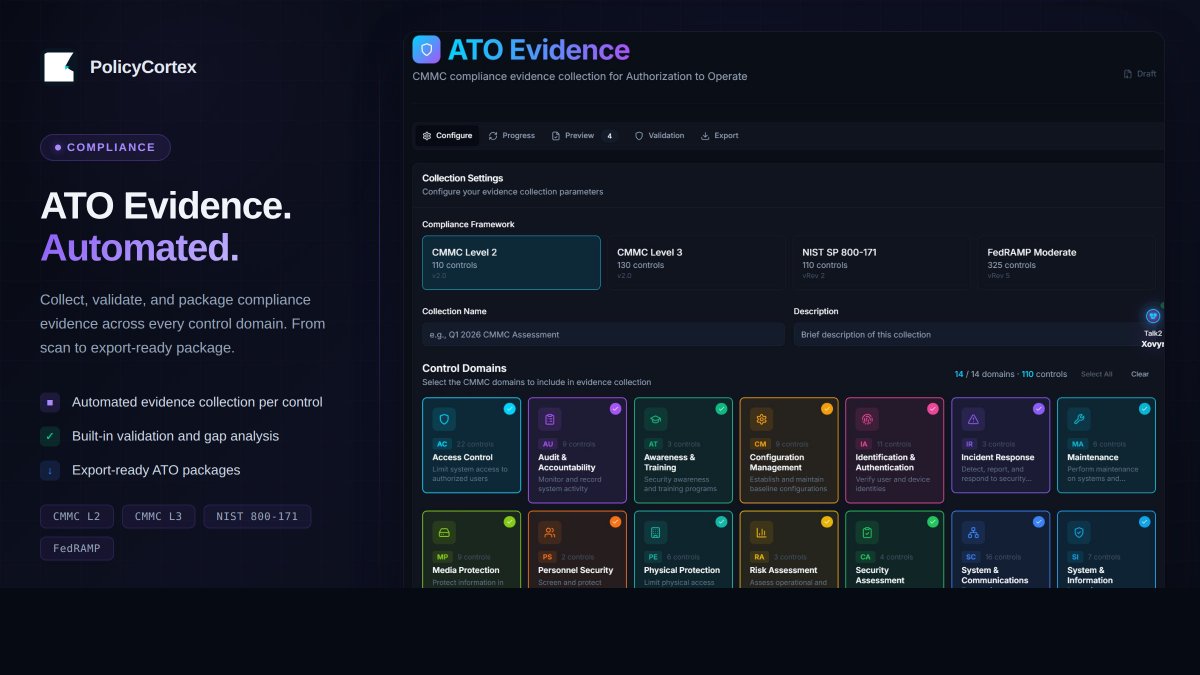Uncheck the Identification & Authentication domain checkmark
1200x675 pixels.
point(933,408)
